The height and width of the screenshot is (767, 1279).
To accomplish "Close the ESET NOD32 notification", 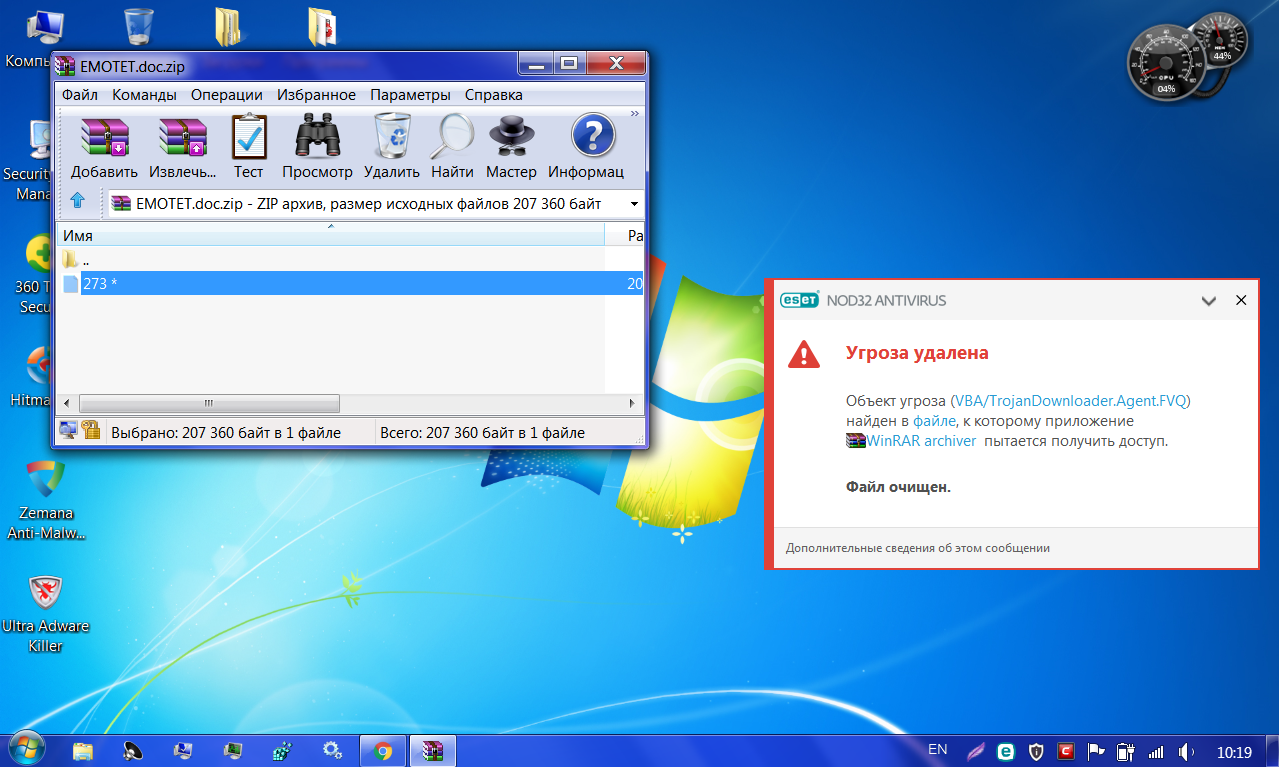I will click(1241, 300).
